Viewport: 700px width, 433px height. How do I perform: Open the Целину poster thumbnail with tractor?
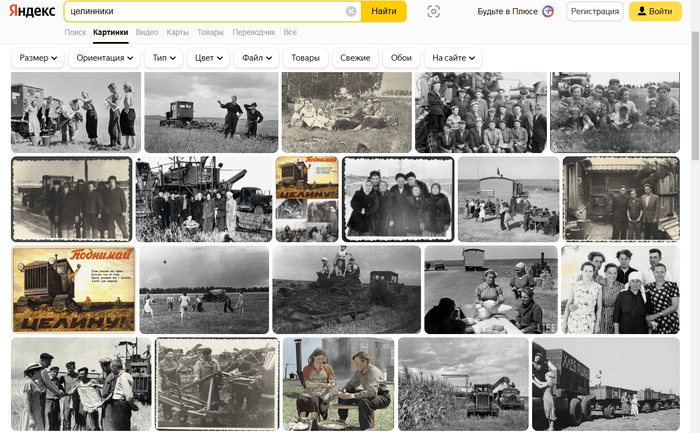(73, 289)
